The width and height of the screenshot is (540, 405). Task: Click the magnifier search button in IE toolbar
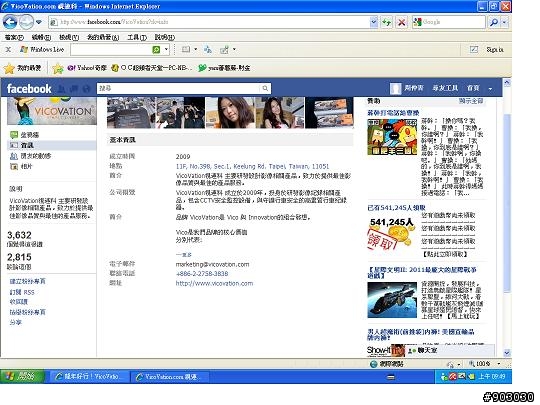click(x=494, y=22)
